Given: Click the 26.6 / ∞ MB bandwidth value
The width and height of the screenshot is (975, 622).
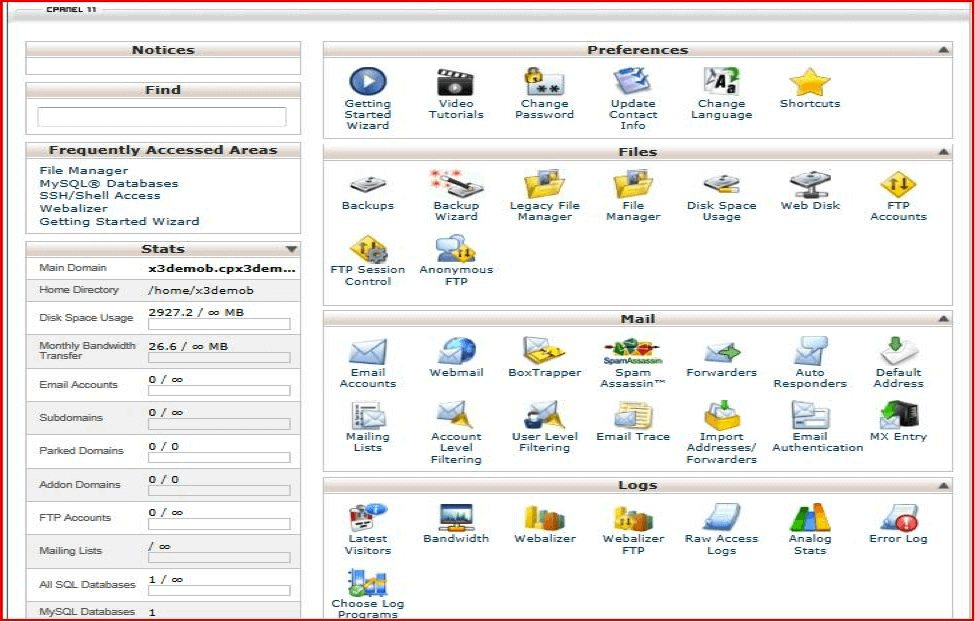Looking at the screenshot, I should 188,346.
